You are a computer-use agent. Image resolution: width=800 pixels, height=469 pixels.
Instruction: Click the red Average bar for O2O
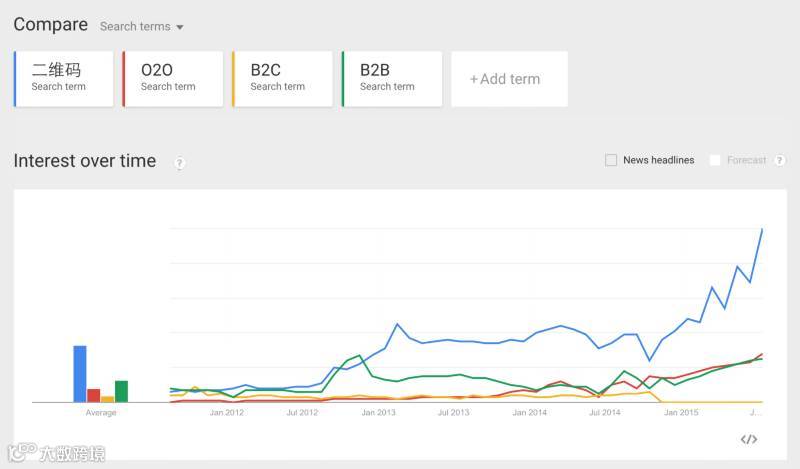[x=94, y=395]
